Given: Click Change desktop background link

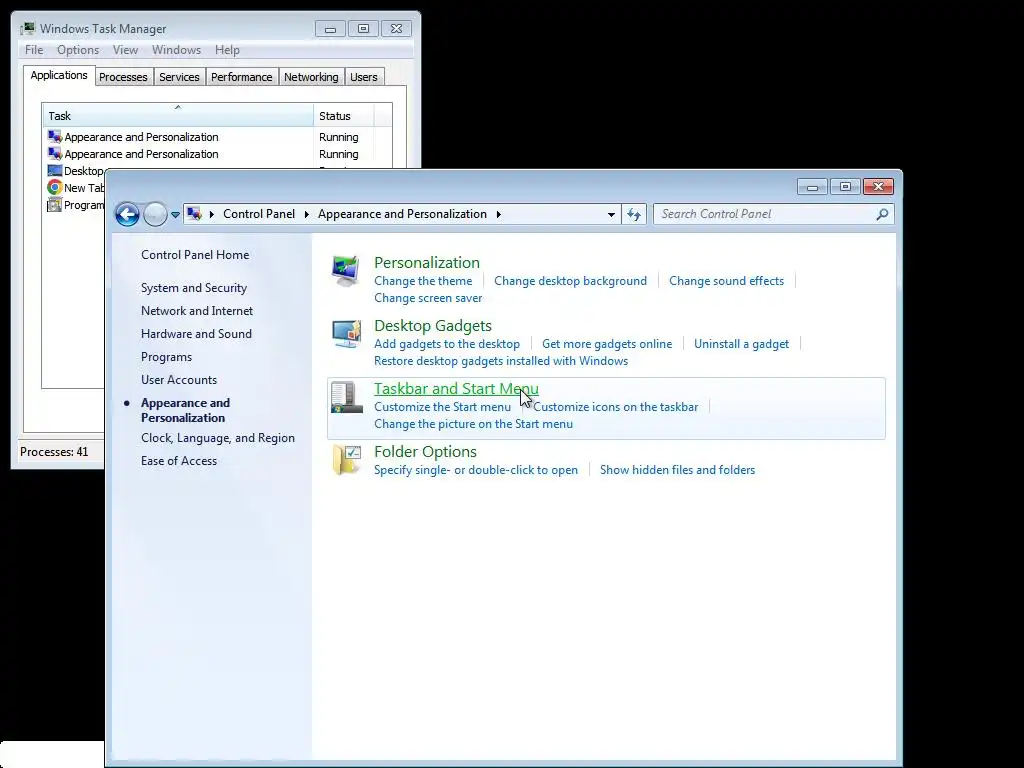Looking at the screenshot, I should point(570,281).
